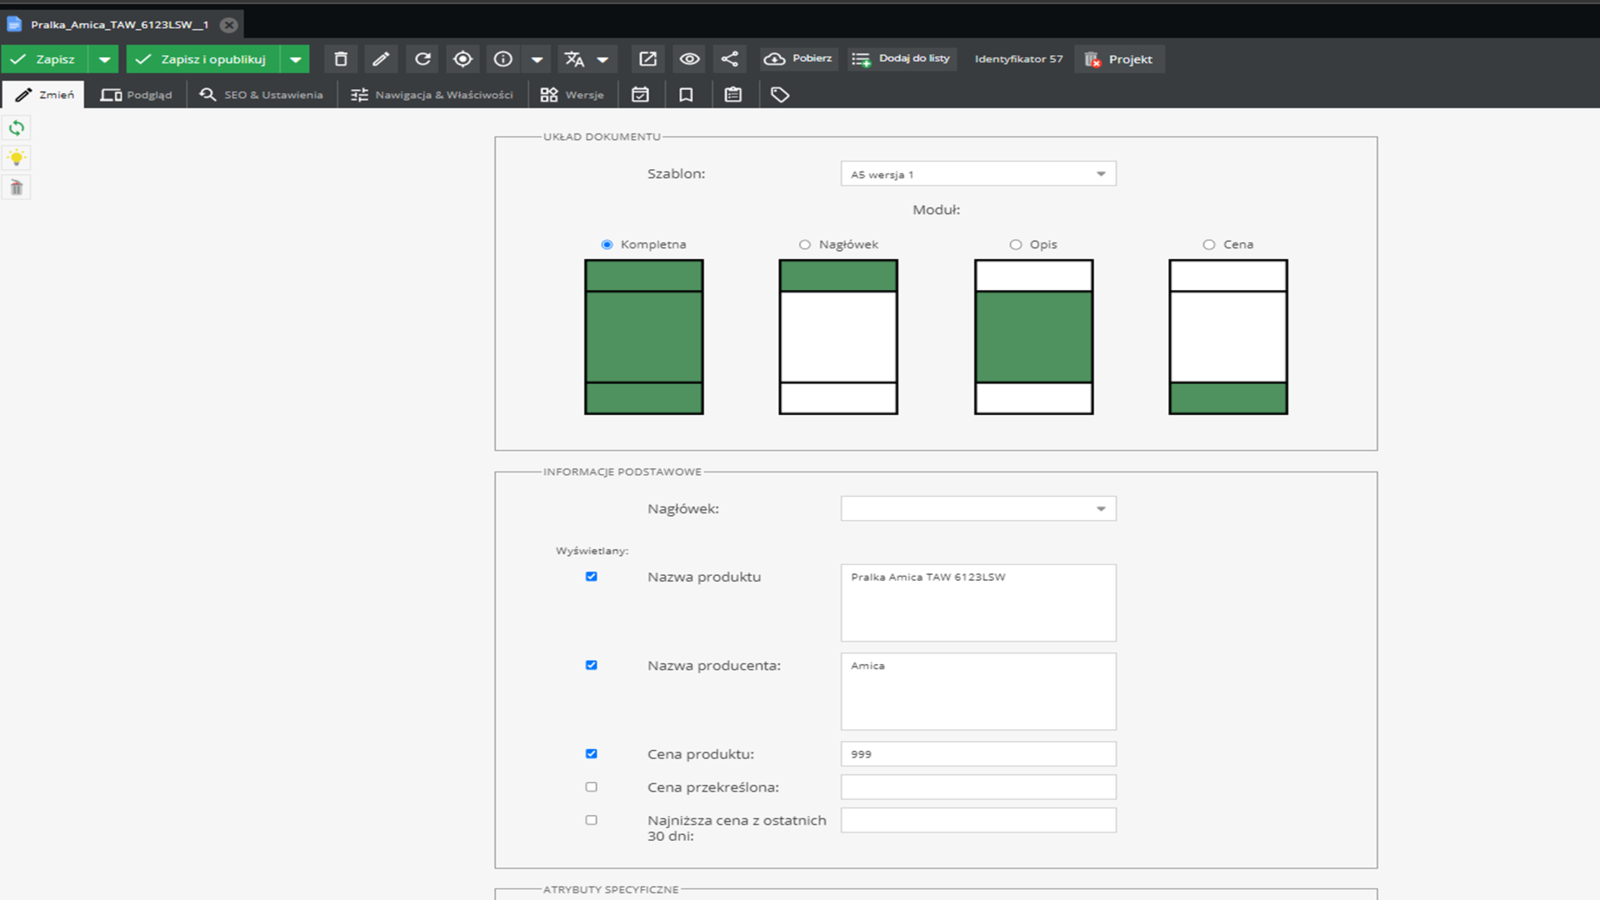Viewport: 1600px width, 900px height.
Task: Click the Projekt button
Action: tap(1119, 59)
